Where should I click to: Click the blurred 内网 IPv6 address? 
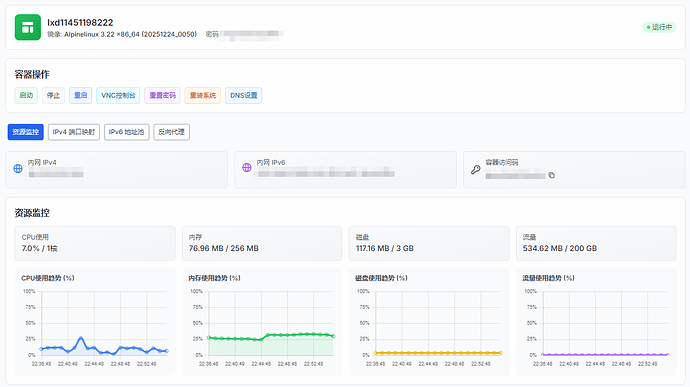click(x=326, y=172)
